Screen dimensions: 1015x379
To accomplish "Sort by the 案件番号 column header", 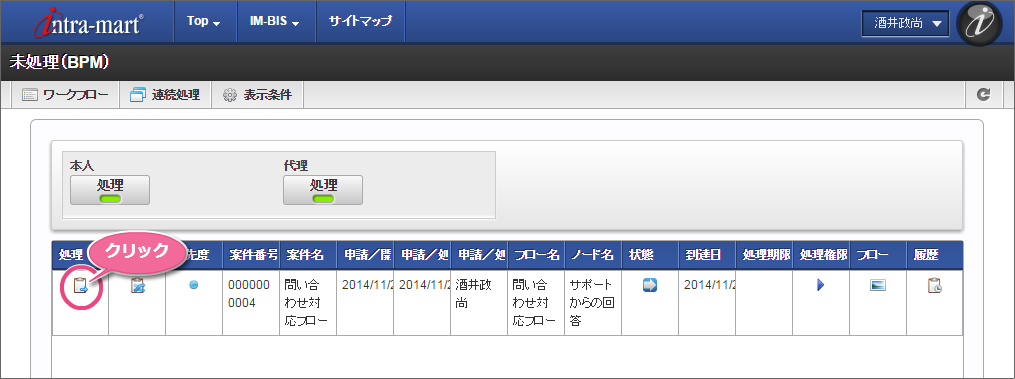I will [251, 255].
